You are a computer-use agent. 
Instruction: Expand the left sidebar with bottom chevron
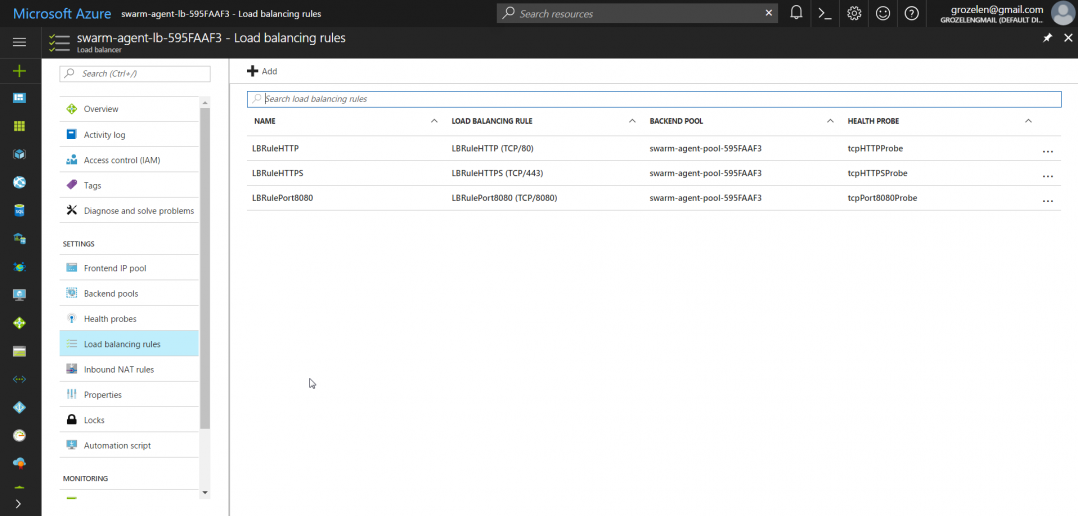point(19,503)
